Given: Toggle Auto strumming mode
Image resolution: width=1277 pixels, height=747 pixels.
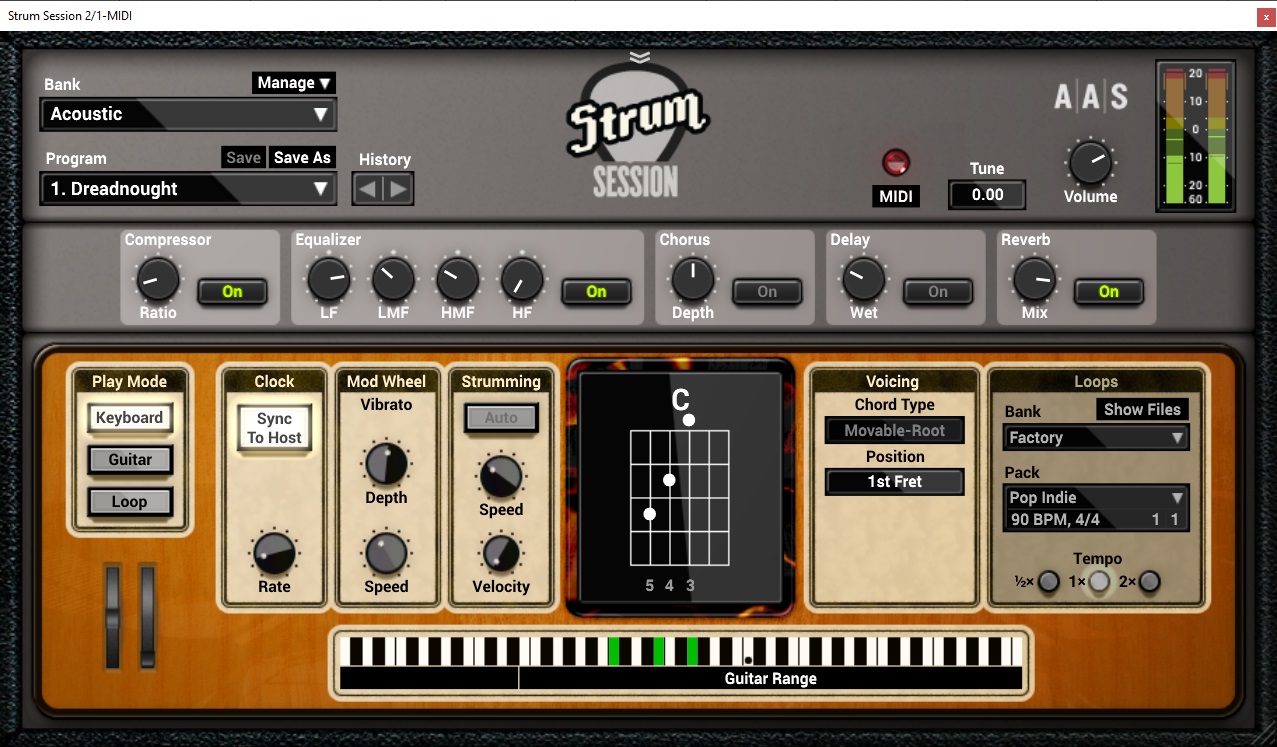Looking at the screenshot, I should point(500,419).
